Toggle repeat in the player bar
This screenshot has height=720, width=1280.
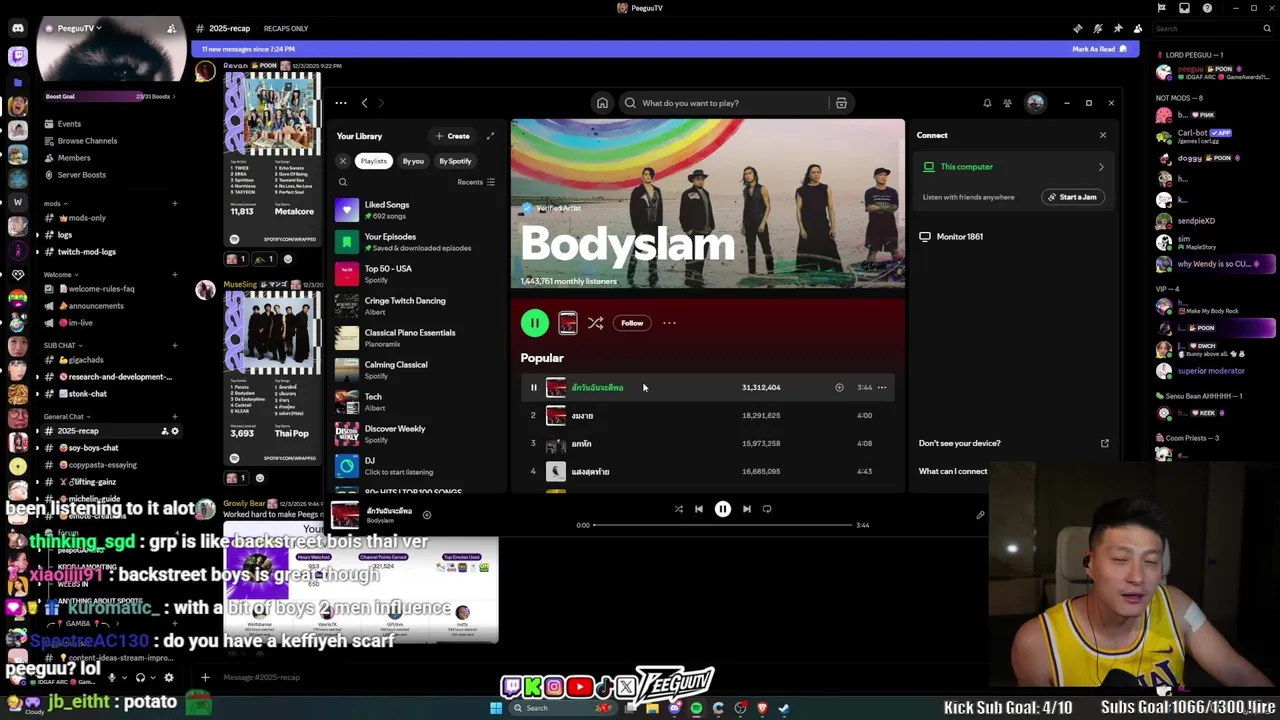[767, 509]
